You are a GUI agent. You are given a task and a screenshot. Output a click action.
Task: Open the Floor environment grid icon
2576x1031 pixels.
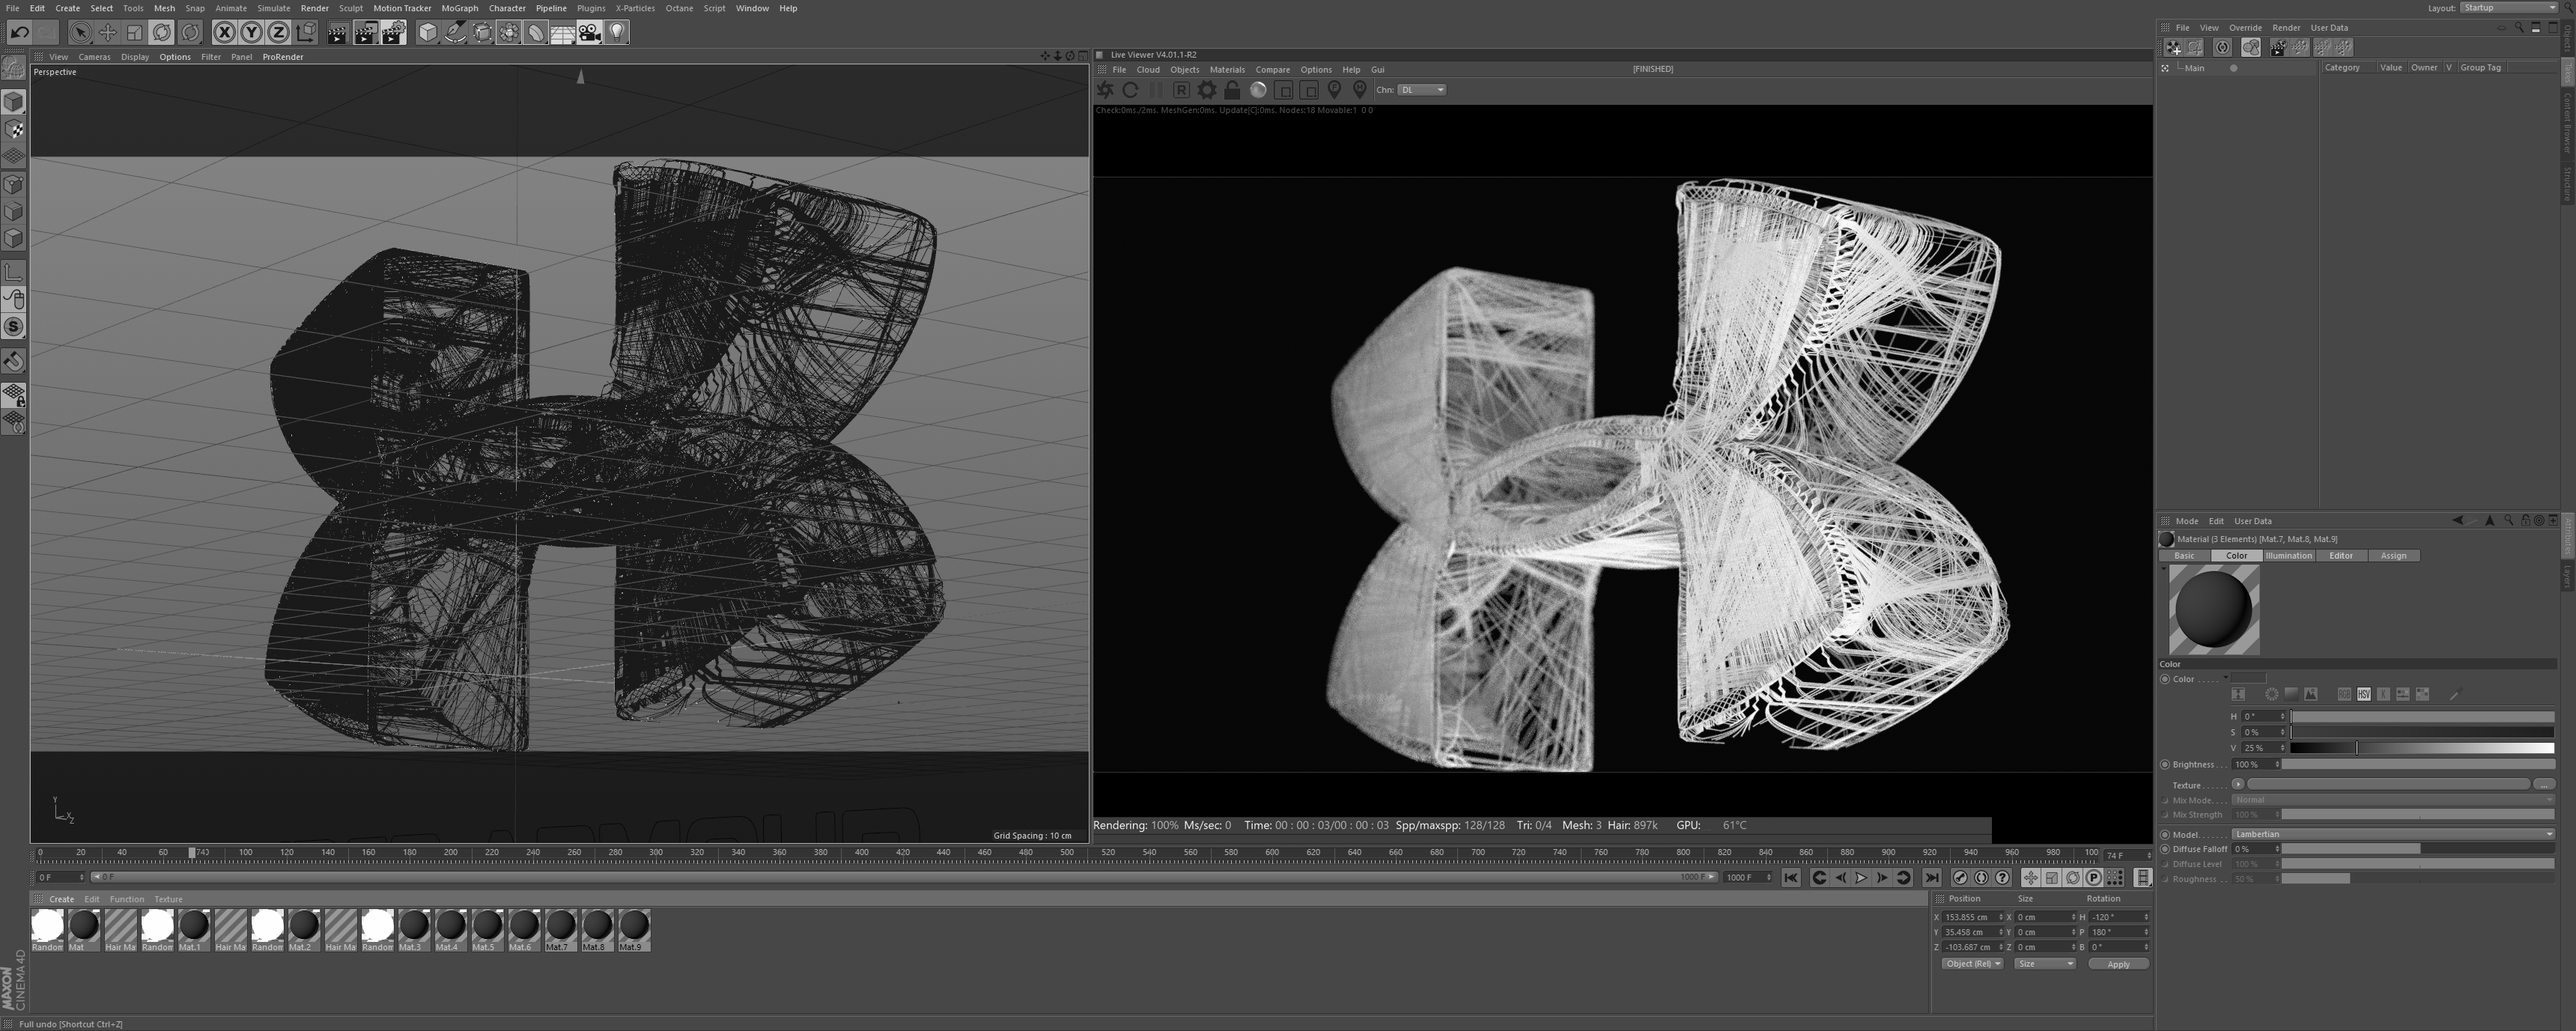(563, 32)
